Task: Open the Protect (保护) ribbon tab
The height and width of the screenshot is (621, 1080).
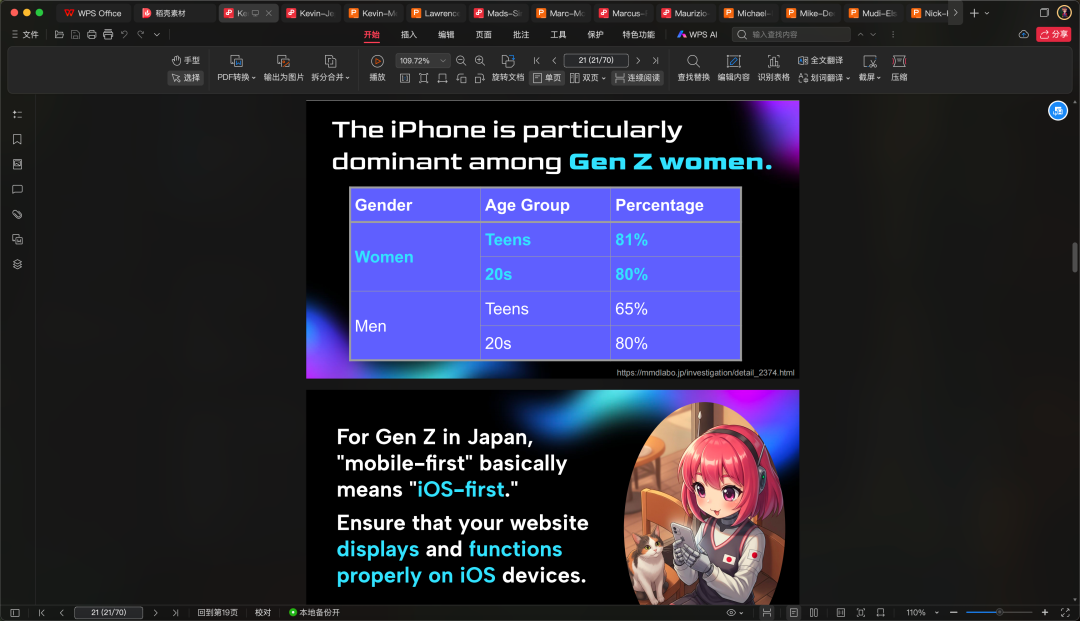Action: tap(595, 34)
